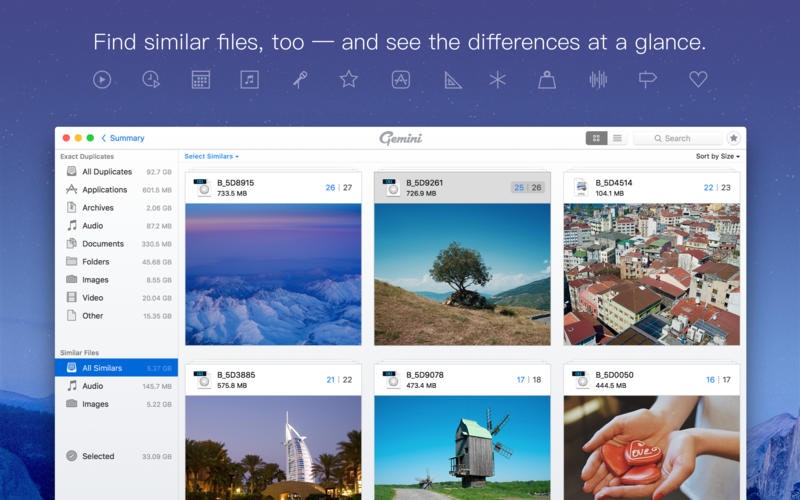The width and height of the screenshot is (800, 500).
Task: Click the B_5D3885 file icon
Action: point(203,380)
